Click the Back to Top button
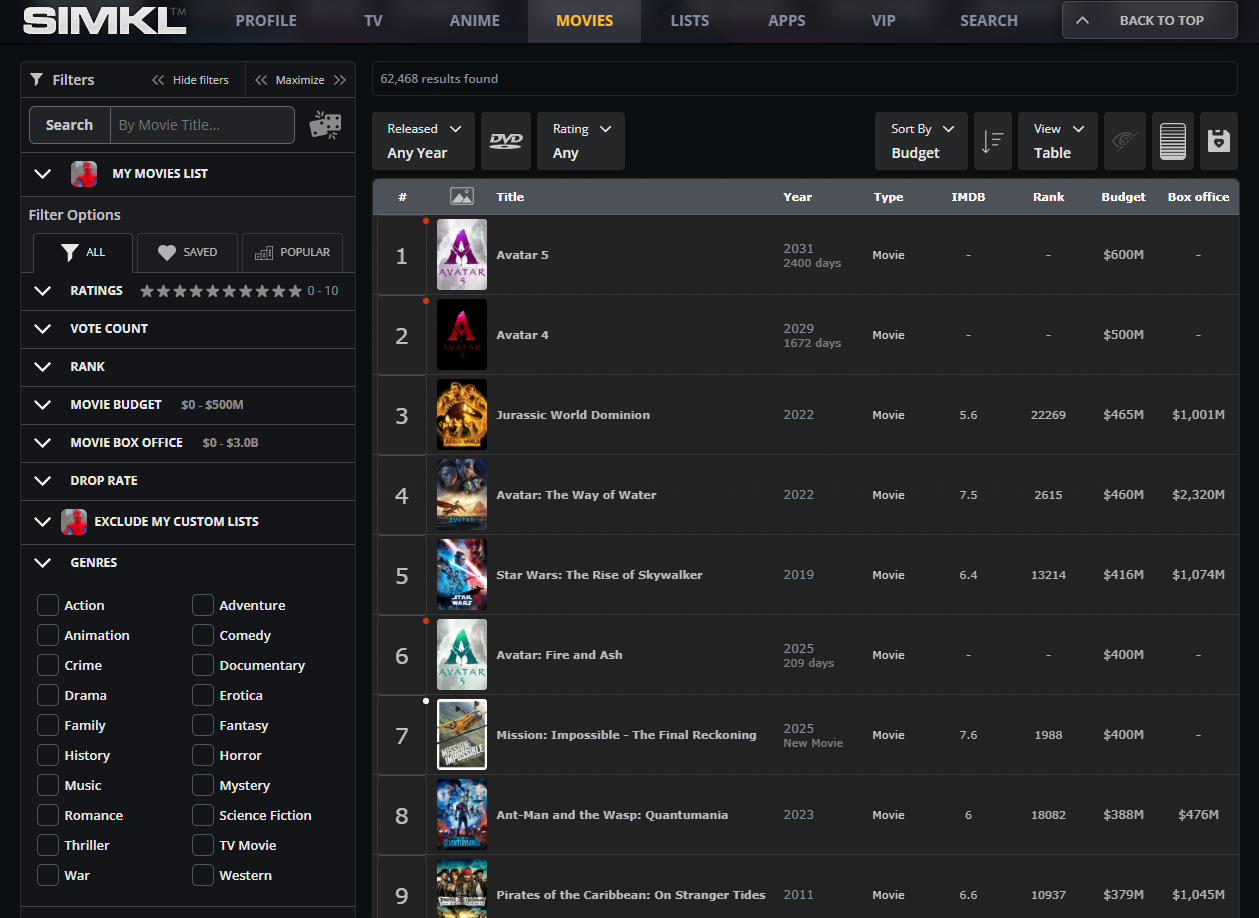The image size is (1259, 918). 1149,20
